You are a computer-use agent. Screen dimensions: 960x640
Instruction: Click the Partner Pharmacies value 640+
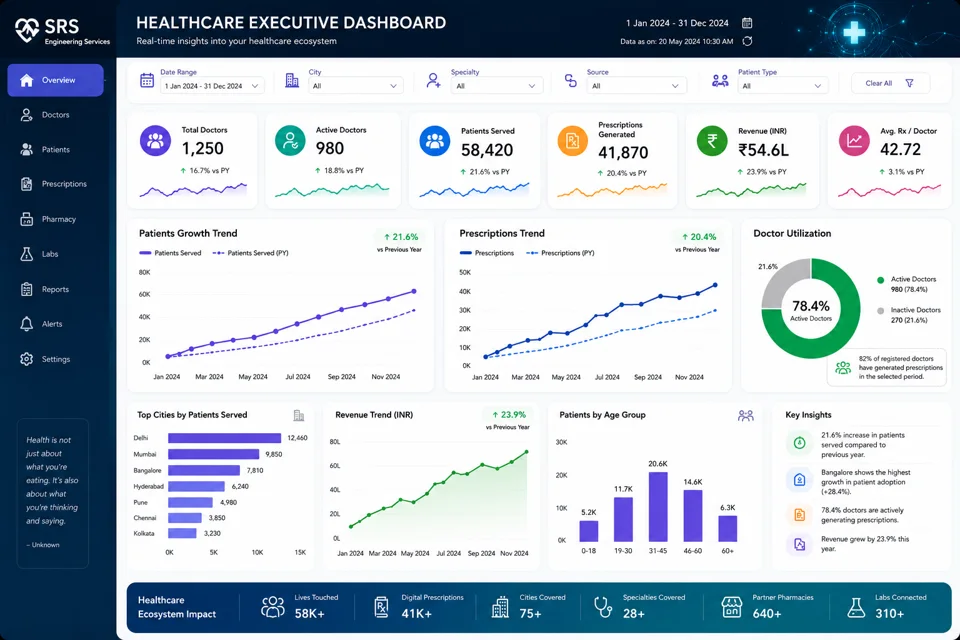(767, 614)
